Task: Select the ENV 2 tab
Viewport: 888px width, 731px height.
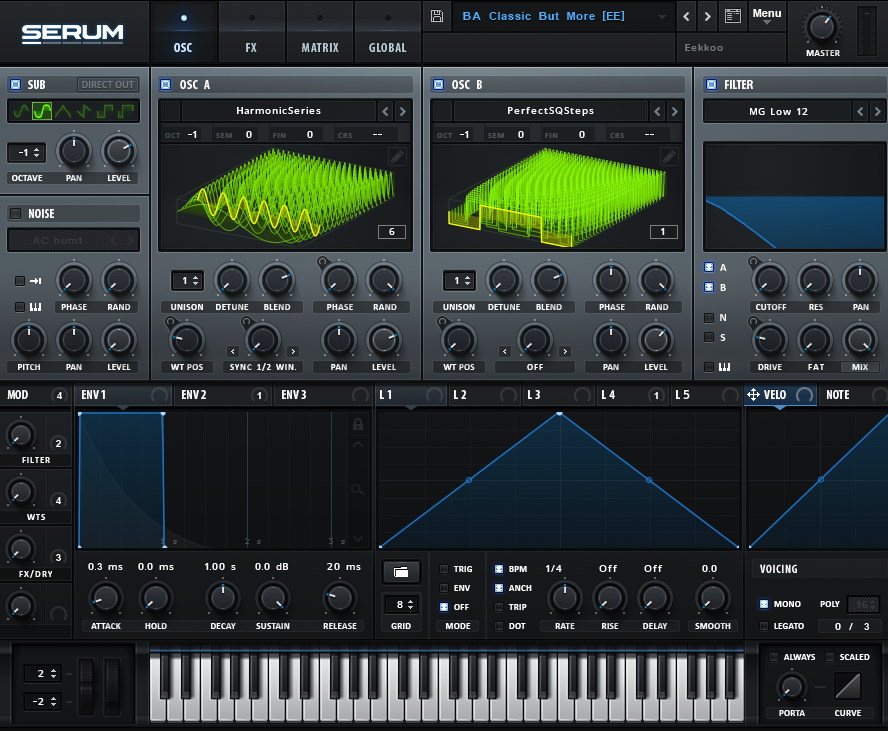Action: pos(223,395)
